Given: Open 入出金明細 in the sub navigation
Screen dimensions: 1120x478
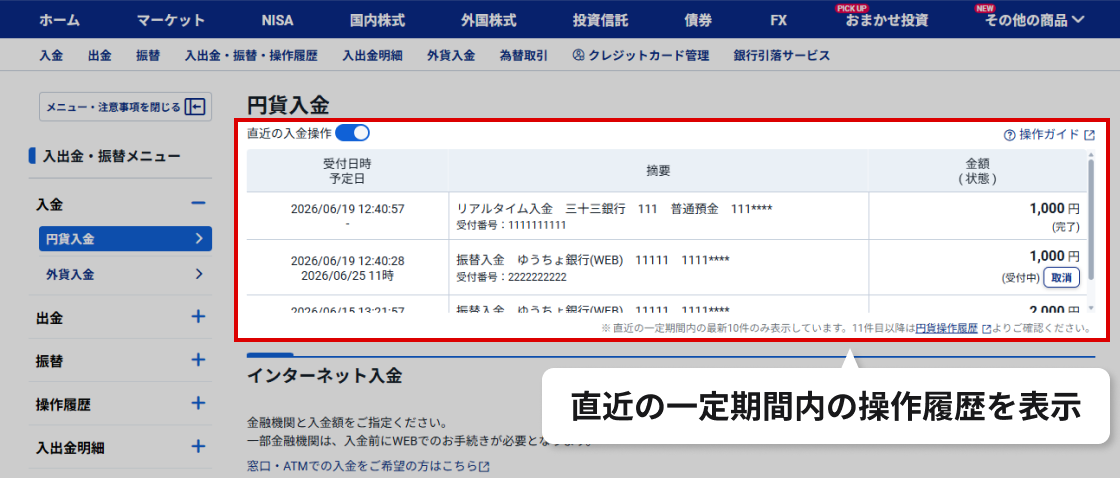Looking at the screenshot, I should click(x=372, y=56).
